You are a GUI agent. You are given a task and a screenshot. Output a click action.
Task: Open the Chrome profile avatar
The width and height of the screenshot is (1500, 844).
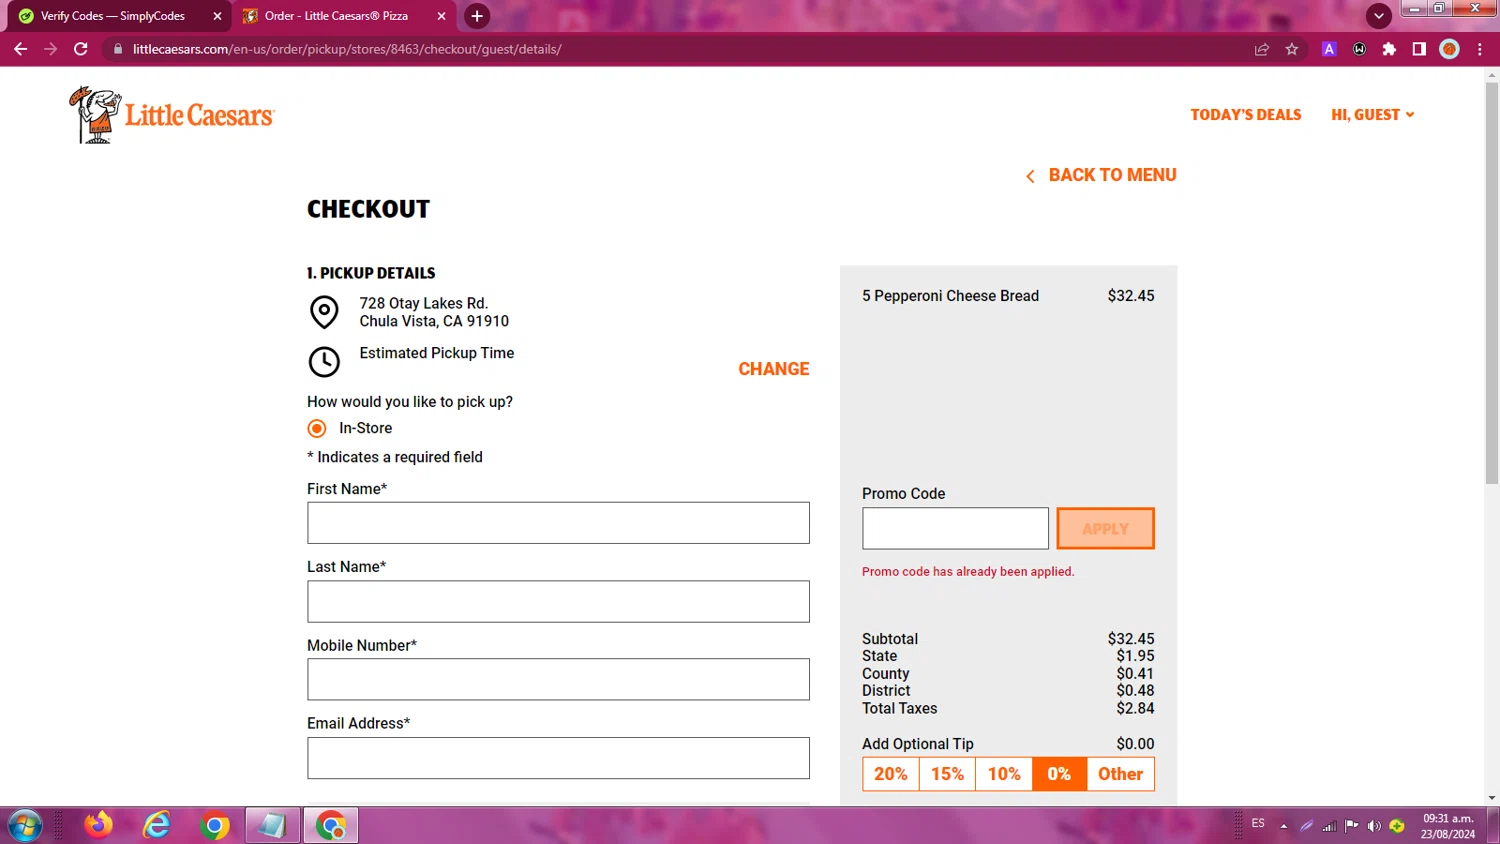(x=1449, y=49)
